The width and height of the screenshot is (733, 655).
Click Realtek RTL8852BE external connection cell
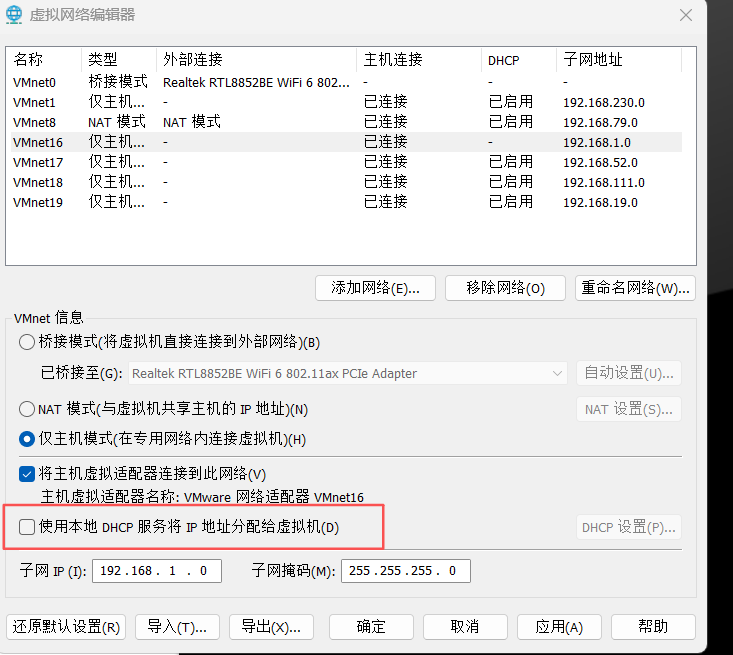coord(256,83)
